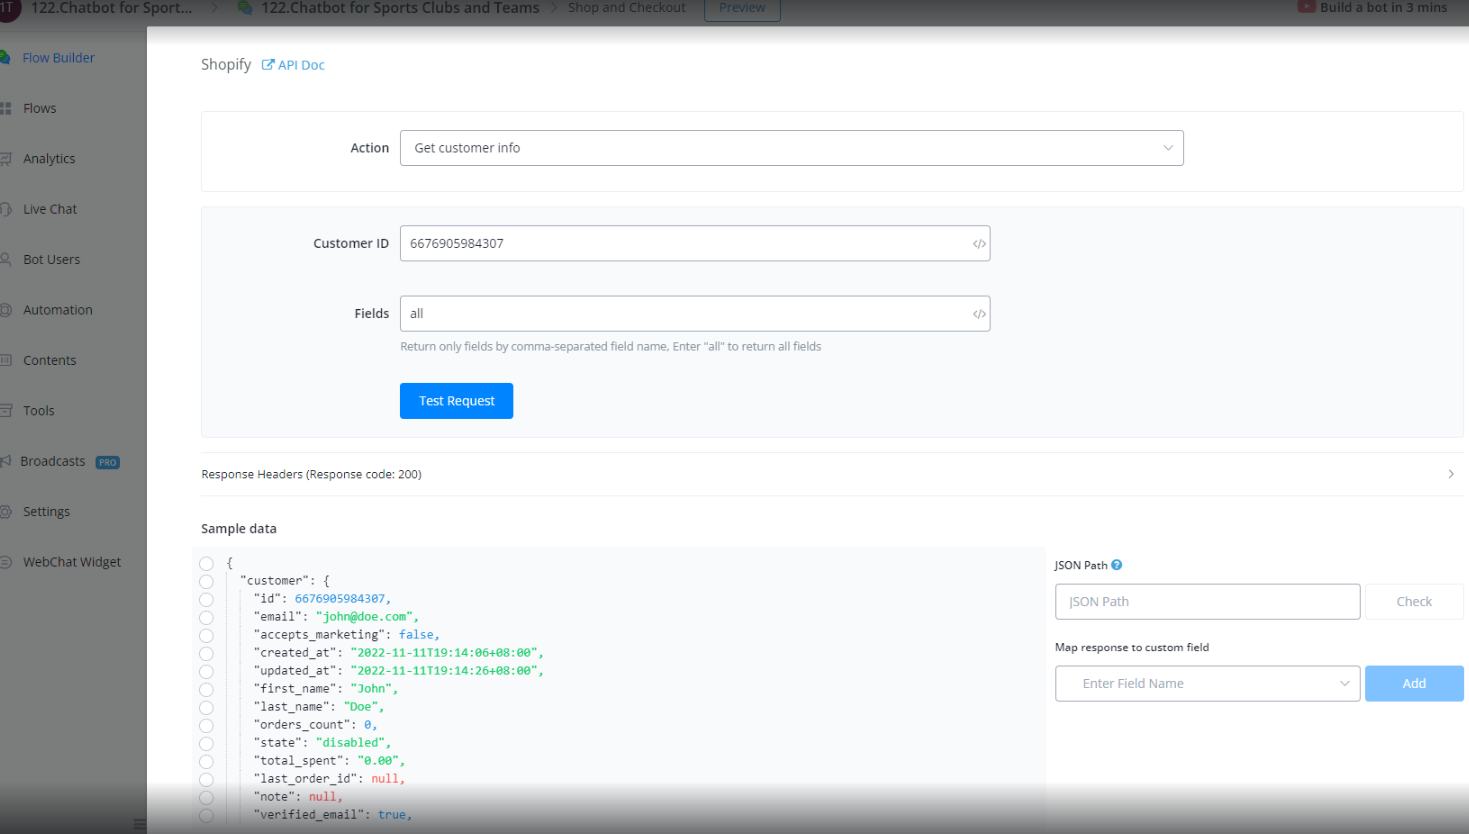The height and width of the screenshot is (834, 1469).
Task: Click the Flows sidebar icon
Action: click(6, 108)
